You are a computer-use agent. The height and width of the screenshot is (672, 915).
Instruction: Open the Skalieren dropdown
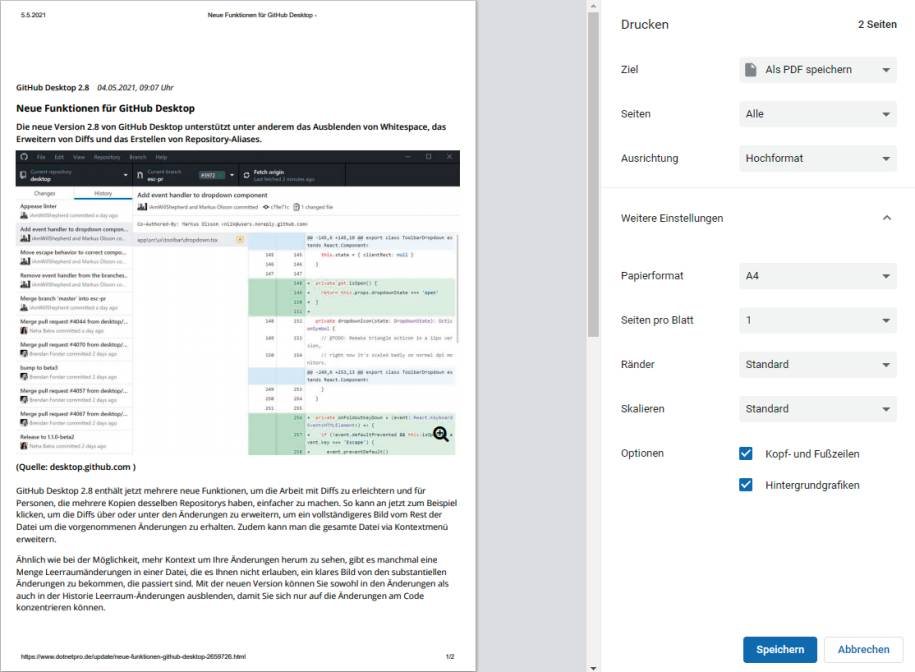click(818, 409)
